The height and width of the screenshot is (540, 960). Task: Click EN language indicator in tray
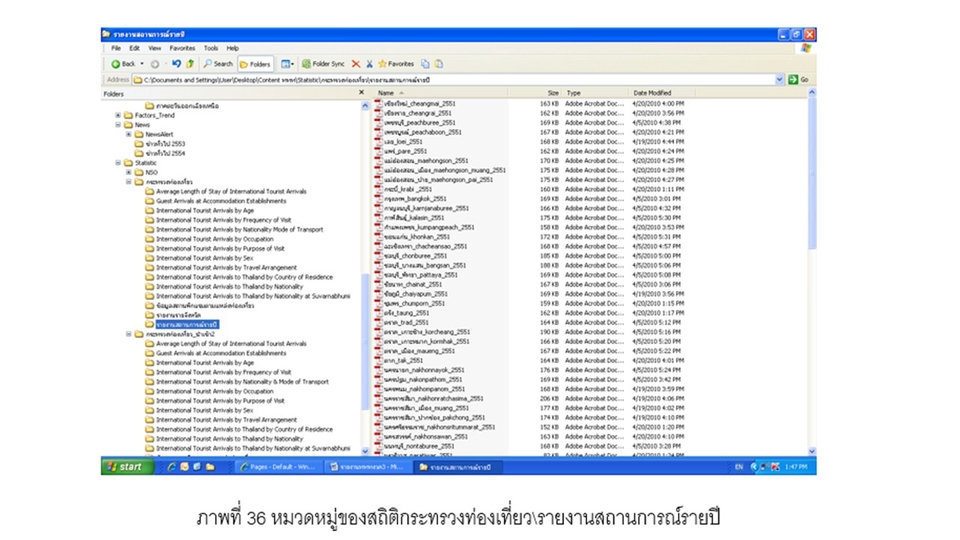pos(738,467)
